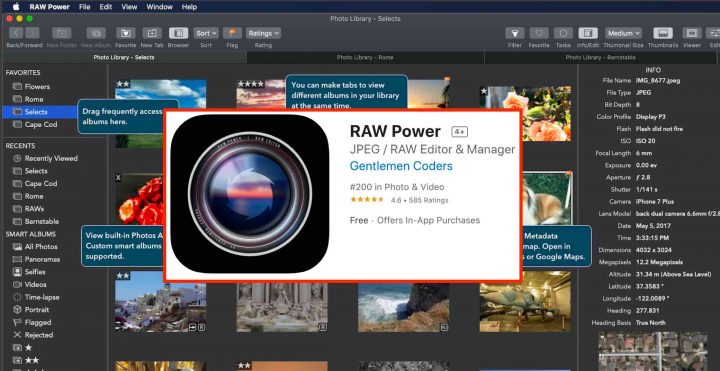Toggle the Info/Edit panel button
The image size is (720, 371).
(x=588, y=33)
